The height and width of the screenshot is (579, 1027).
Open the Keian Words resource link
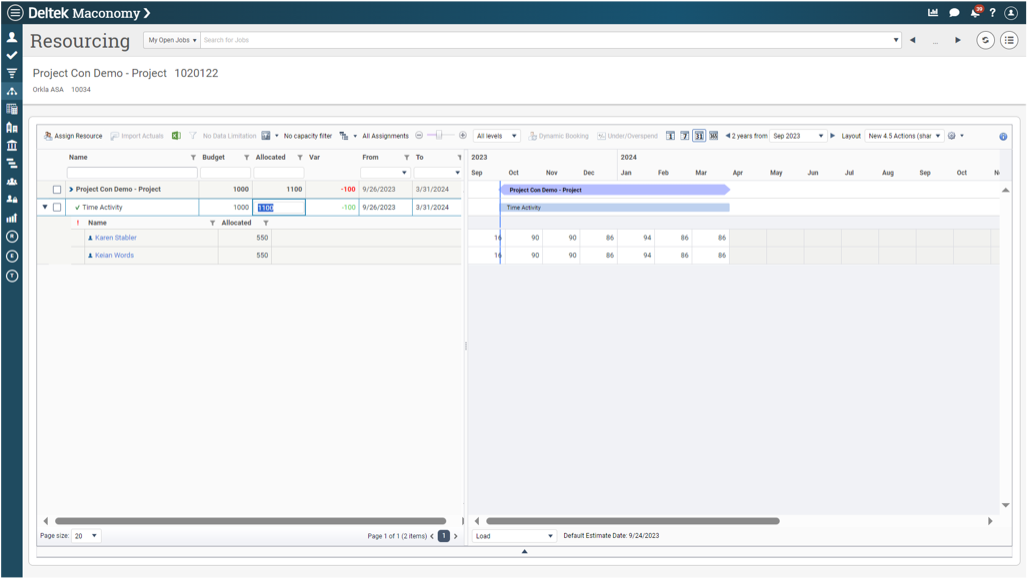point(114,255)
